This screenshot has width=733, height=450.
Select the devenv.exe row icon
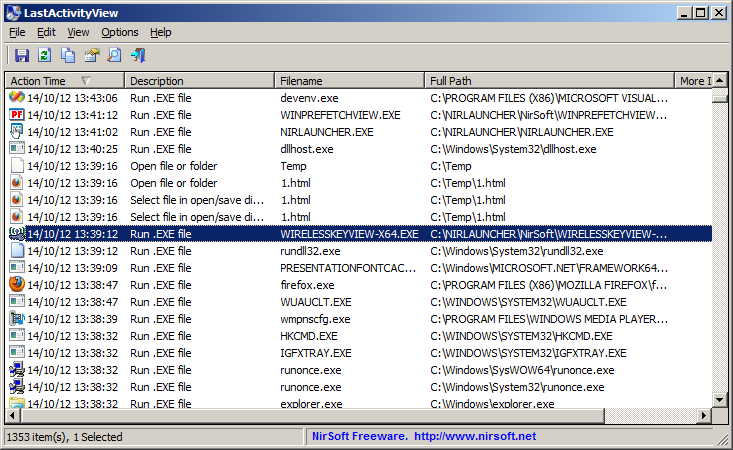pos(17,98)
